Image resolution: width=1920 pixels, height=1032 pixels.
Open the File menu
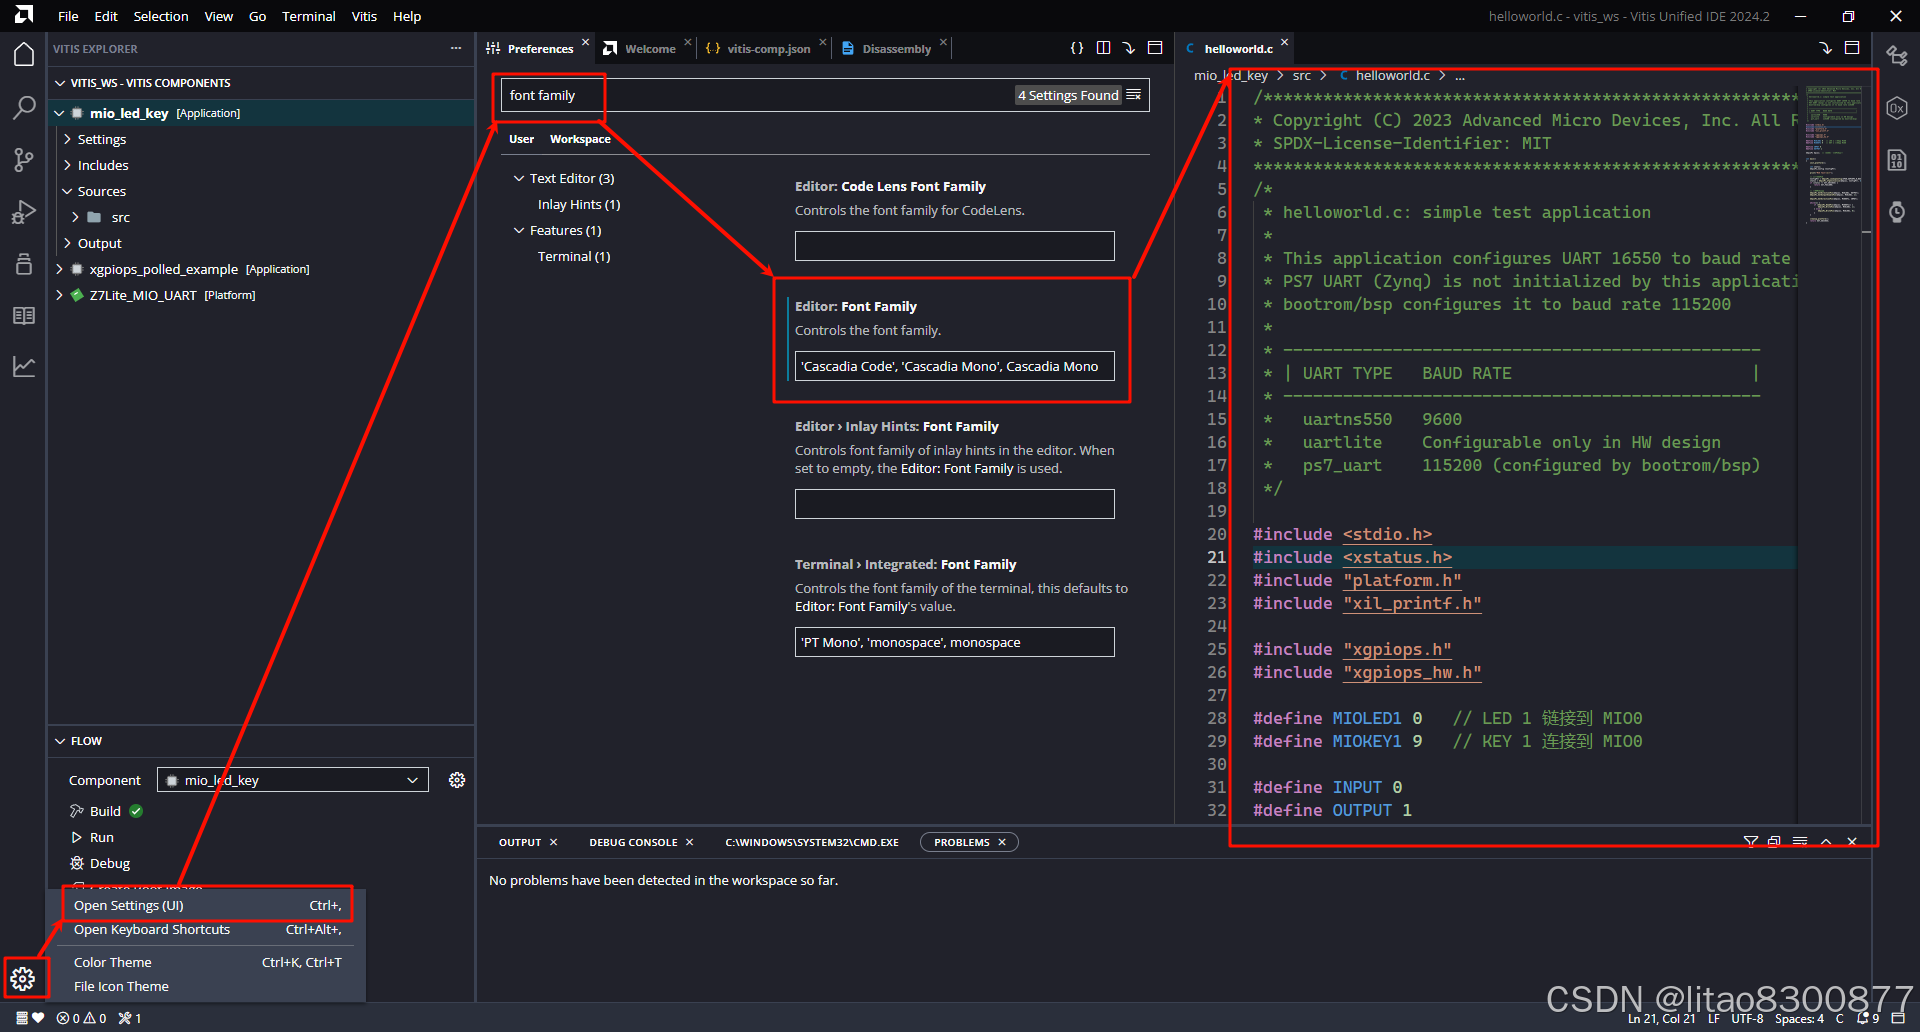point(68,16)
